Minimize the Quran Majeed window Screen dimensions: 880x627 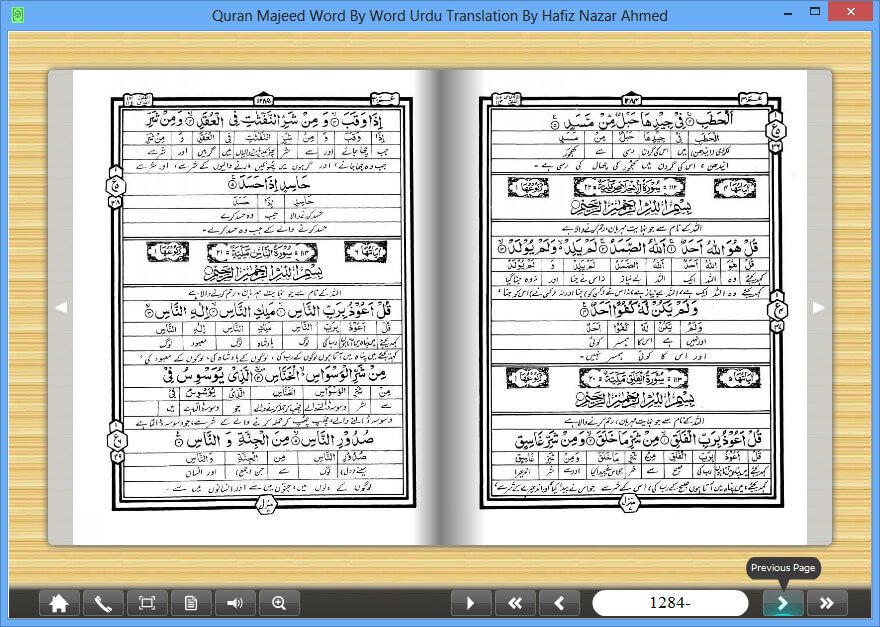786,12
